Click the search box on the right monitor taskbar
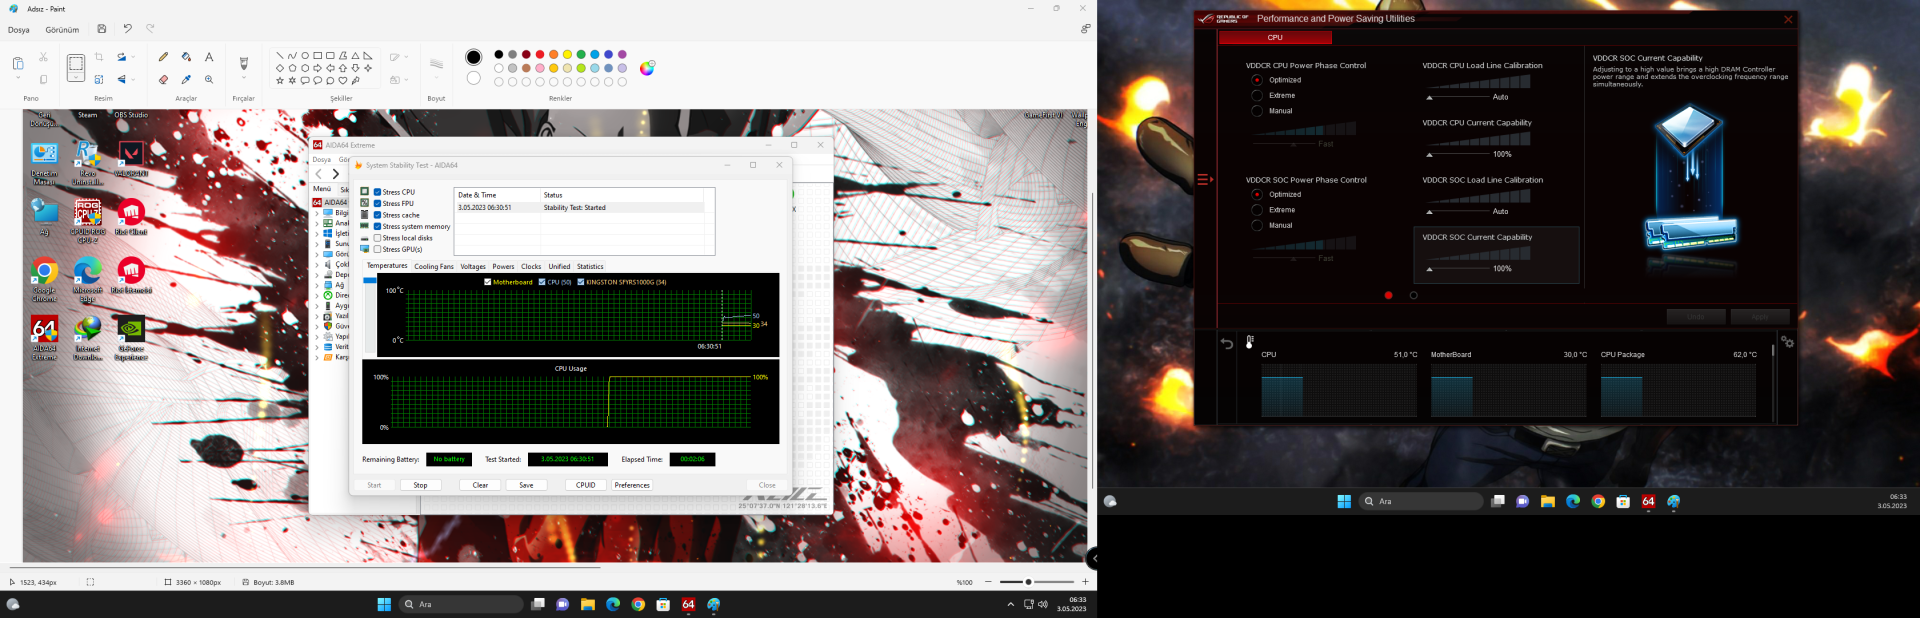This screenshot has width=1920, height=618. 1420,501
